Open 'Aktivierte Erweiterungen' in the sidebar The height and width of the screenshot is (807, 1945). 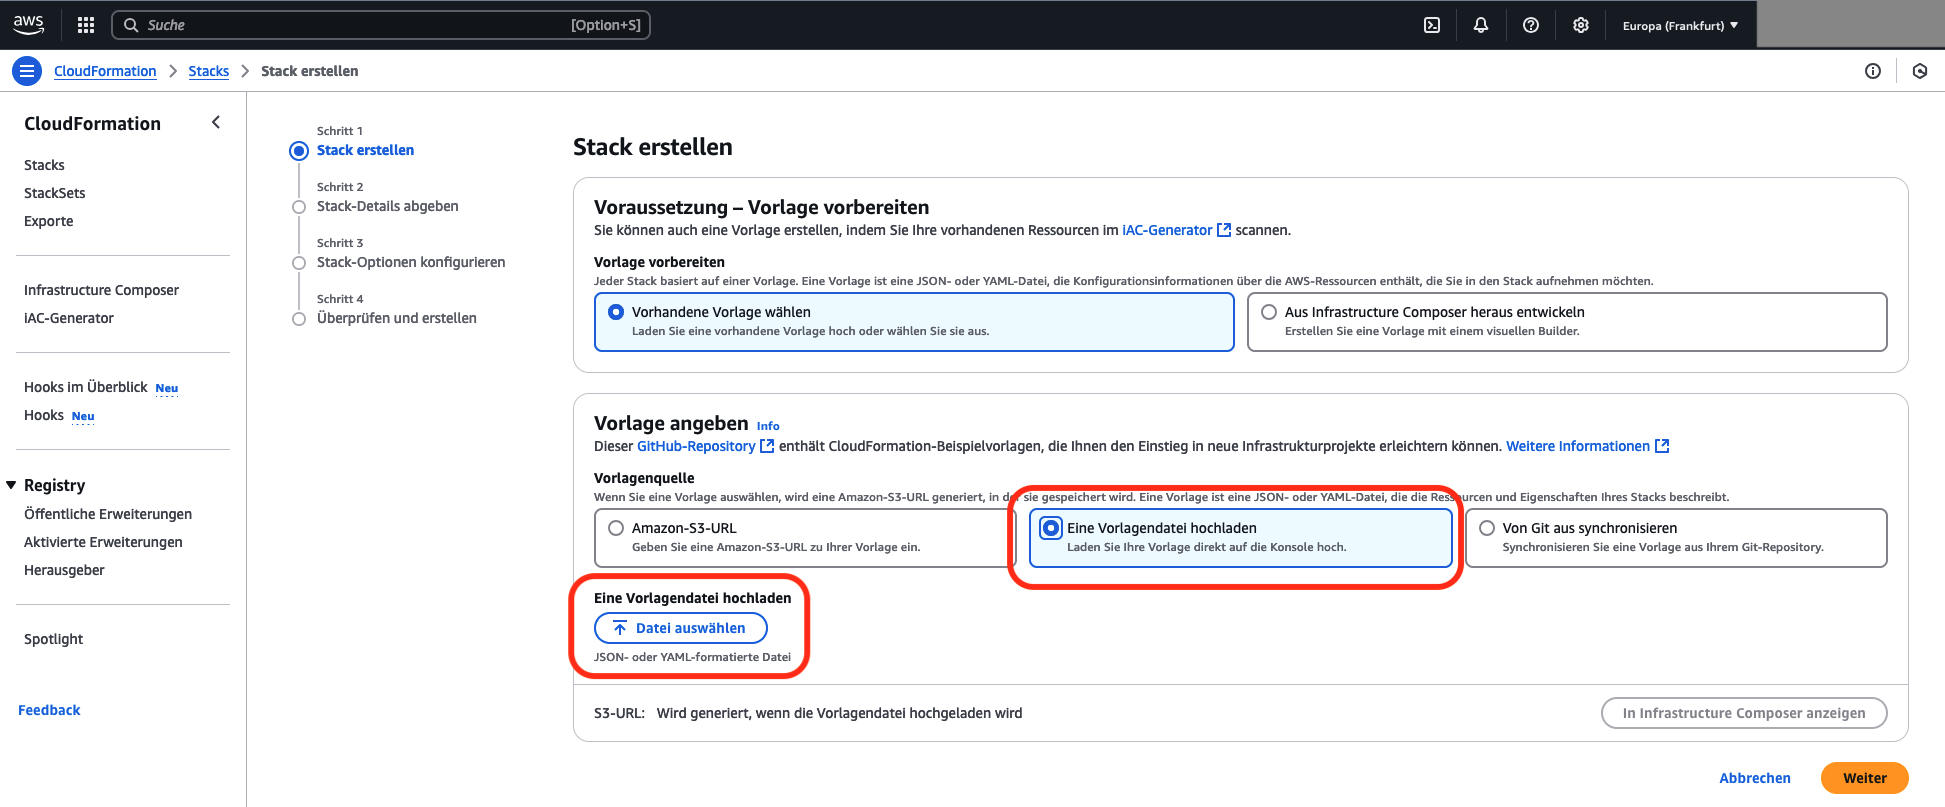(x=103, y=542)
